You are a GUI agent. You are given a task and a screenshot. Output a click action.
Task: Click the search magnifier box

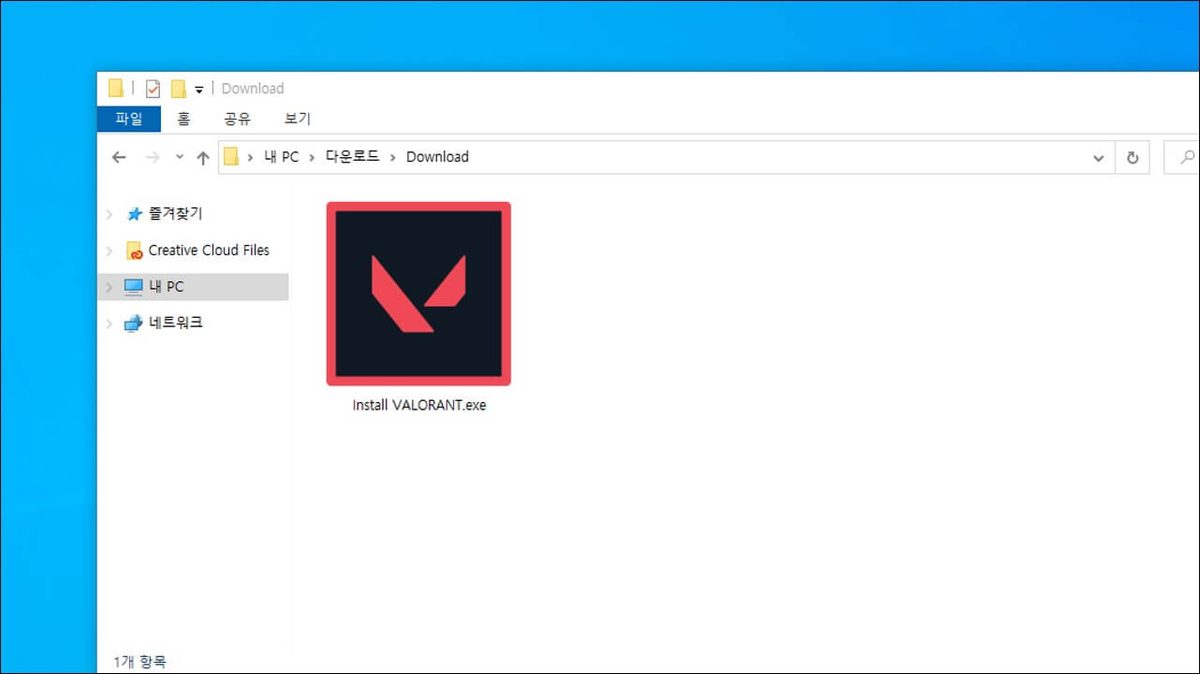[1182, 158]
